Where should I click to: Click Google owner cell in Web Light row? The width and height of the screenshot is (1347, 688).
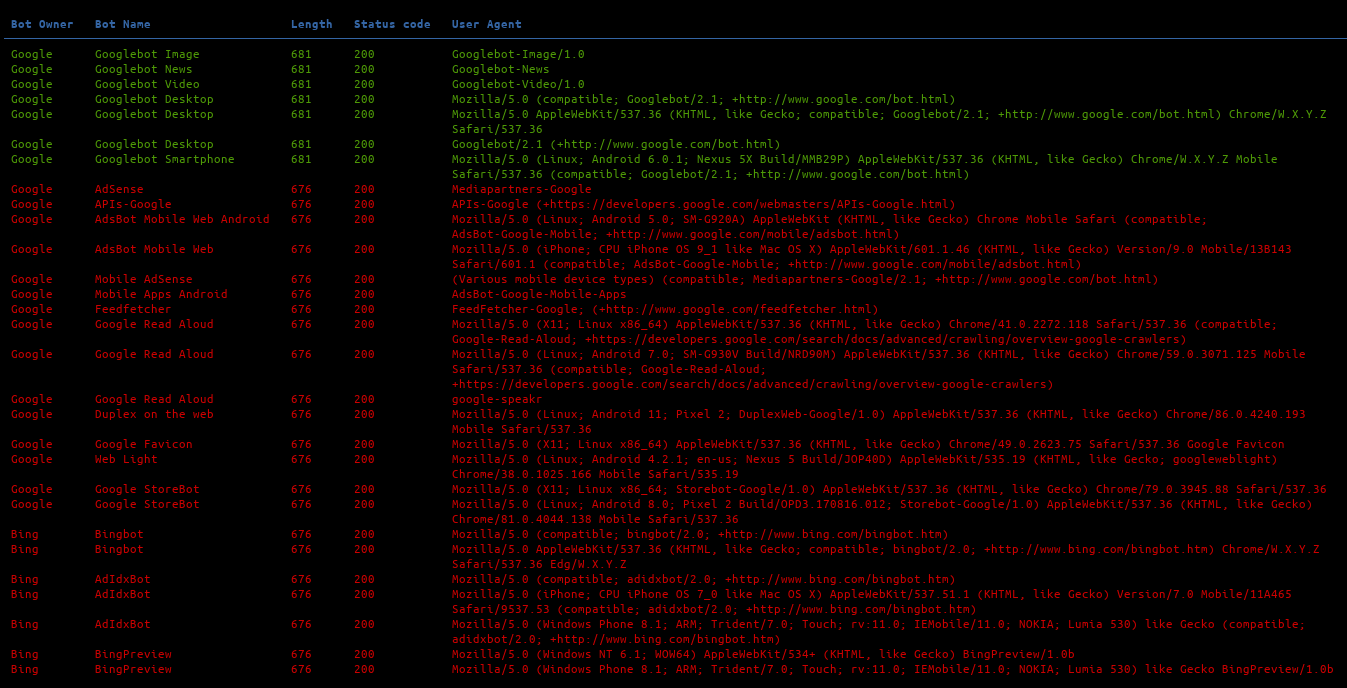(32, 459)
